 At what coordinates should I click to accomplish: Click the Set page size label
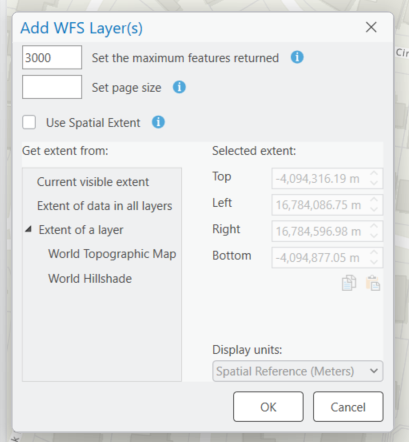pos(126,88)
